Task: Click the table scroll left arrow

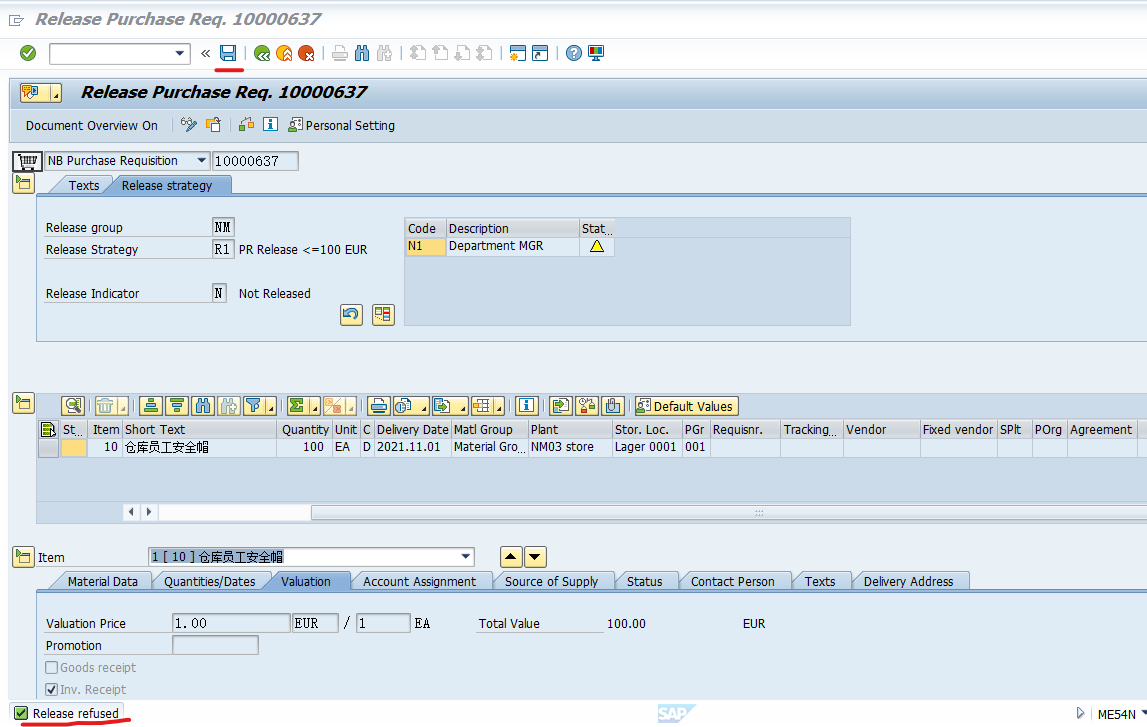Action: 131,512
